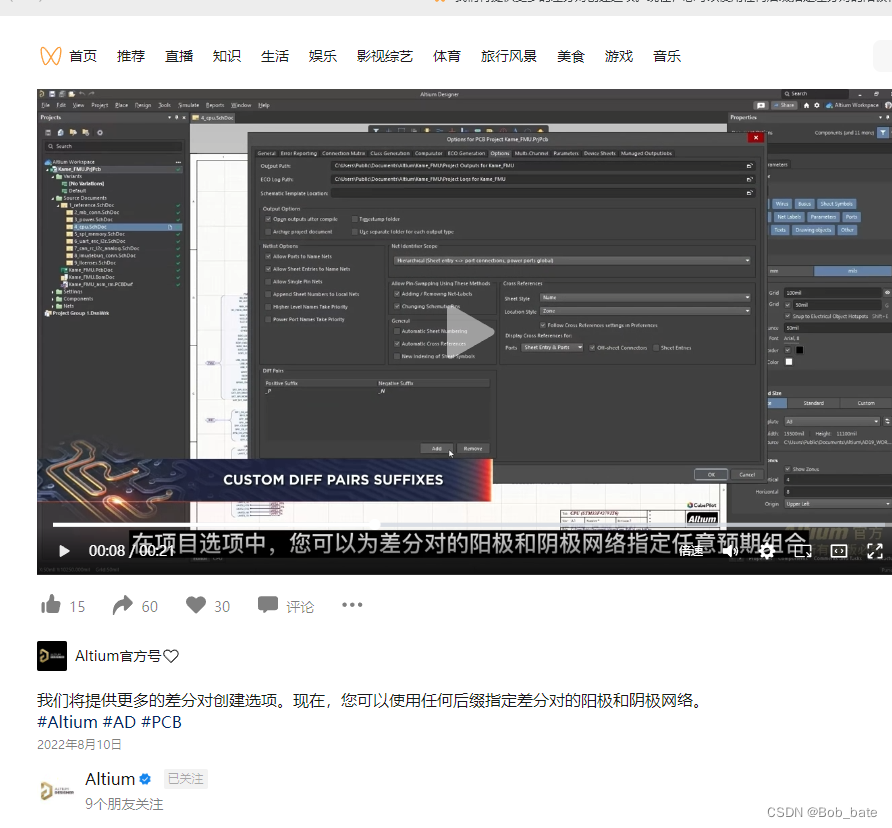Select the ECO Generation dialog tab
Viewport: 892px width, 828px height.
tap(466, 153)
